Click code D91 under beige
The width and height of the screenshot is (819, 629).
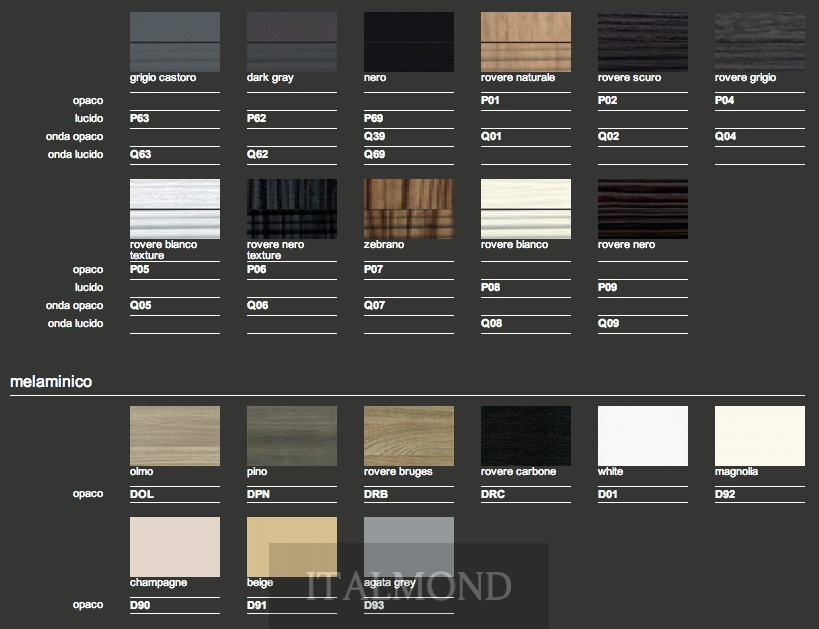[256, 605]
